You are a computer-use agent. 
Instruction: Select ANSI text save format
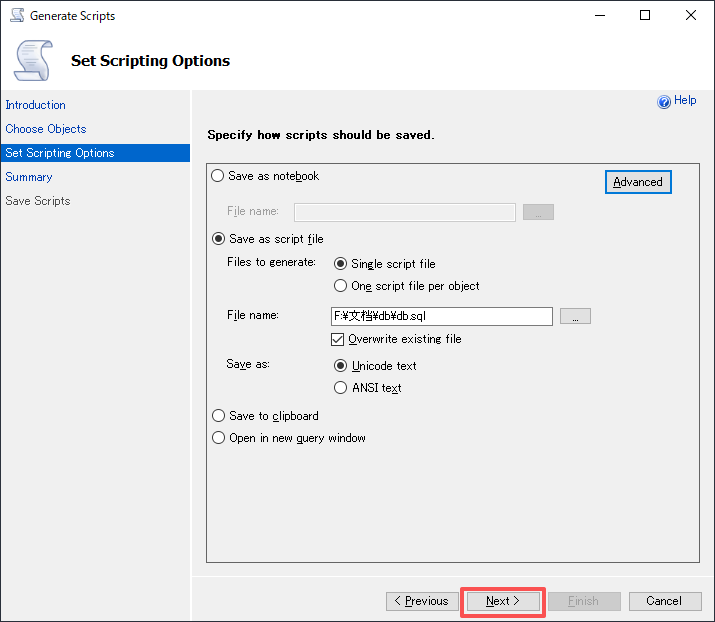coord(341,388)
